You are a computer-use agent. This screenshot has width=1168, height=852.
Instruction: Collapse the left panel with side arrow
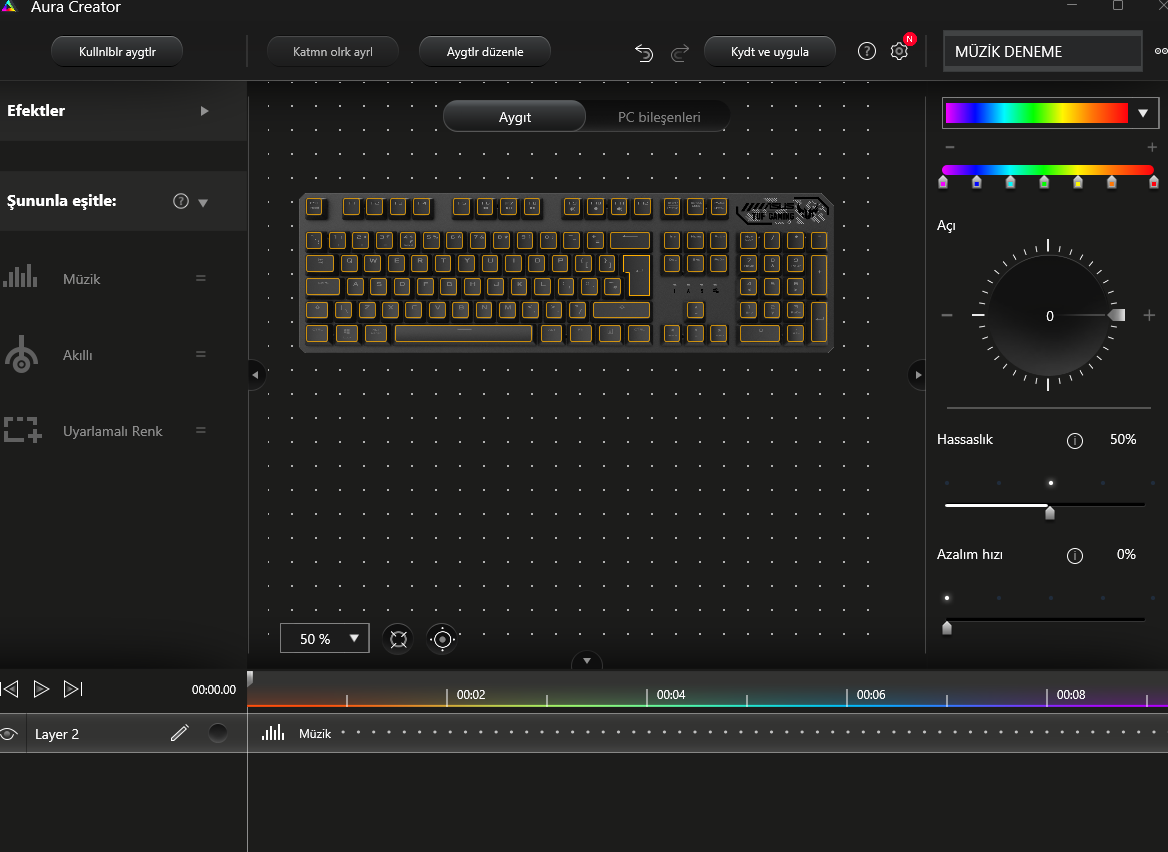256,375
